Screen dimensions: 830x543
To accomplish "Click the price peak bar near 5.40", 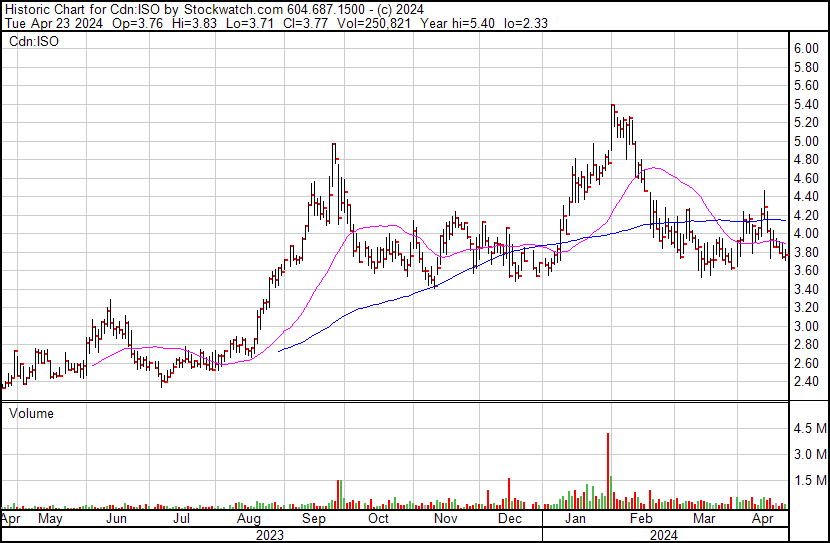I will 613,107.
